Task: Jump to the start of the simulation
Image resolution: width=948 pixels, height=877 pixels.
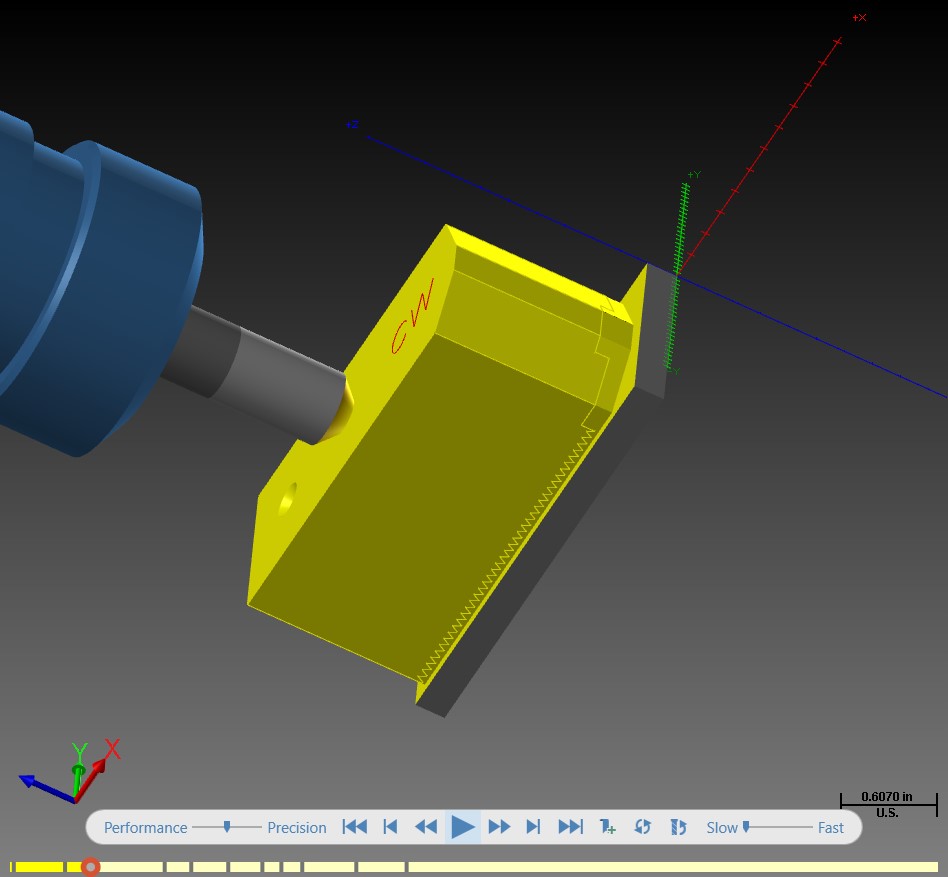Action: [x=354, y=827]
